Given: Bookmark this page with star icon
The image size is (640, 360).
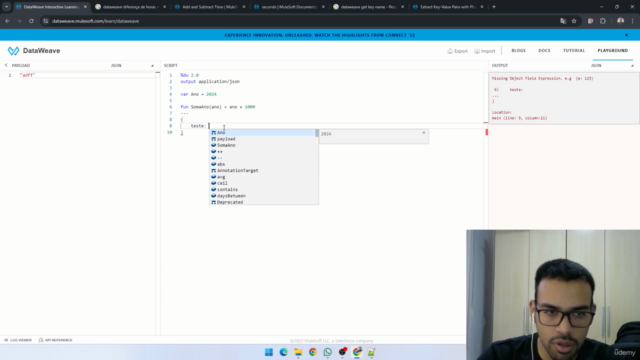Looking at the screenshot, I should (x=574, y=21).
